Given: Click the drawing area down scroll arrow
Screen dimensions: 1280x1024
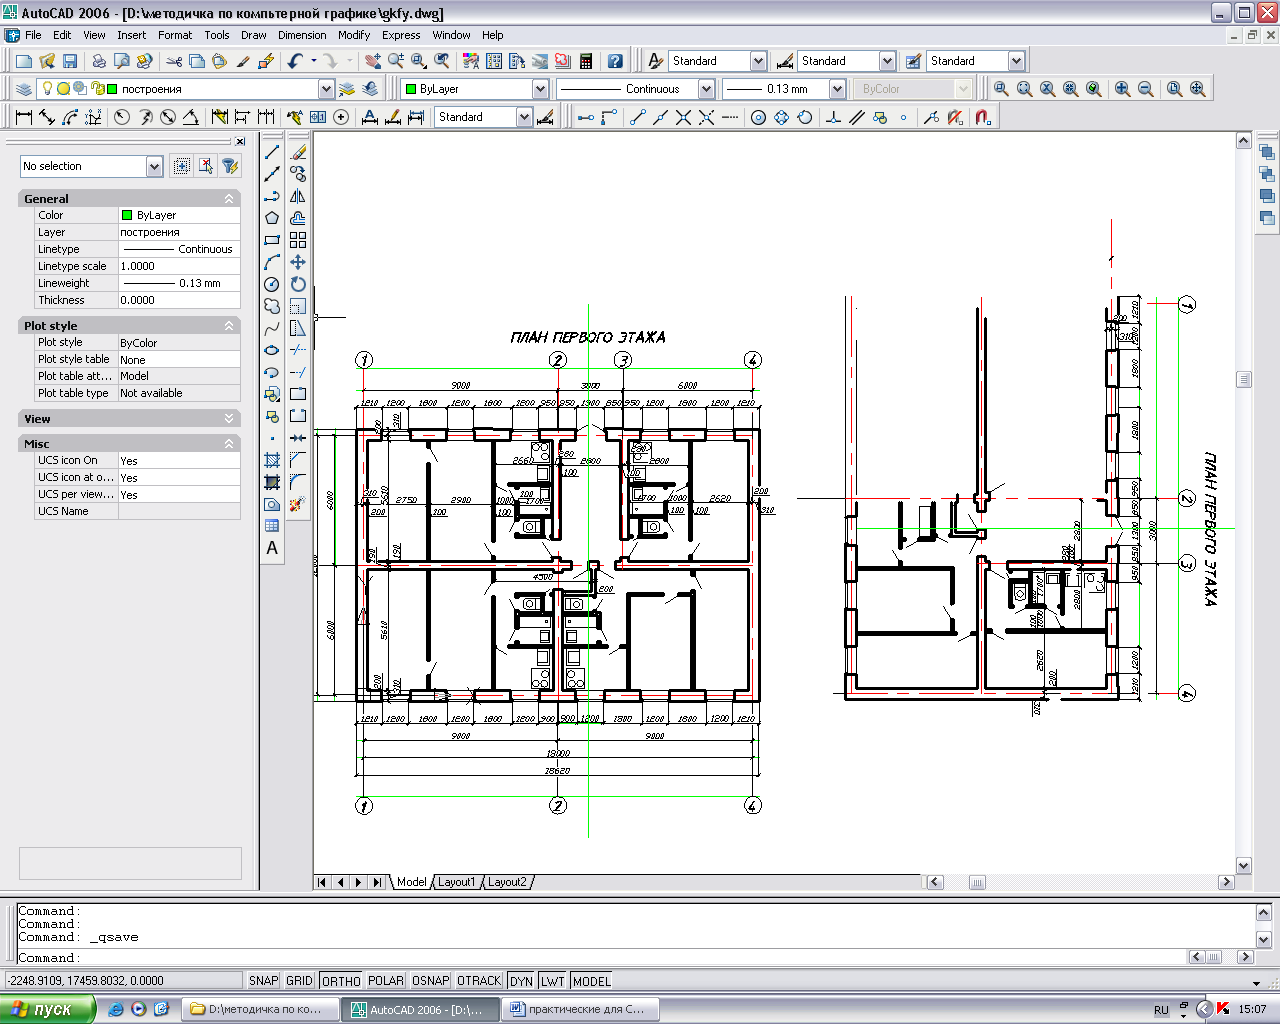Looking at the screenshot, I should pos(1244,866).
